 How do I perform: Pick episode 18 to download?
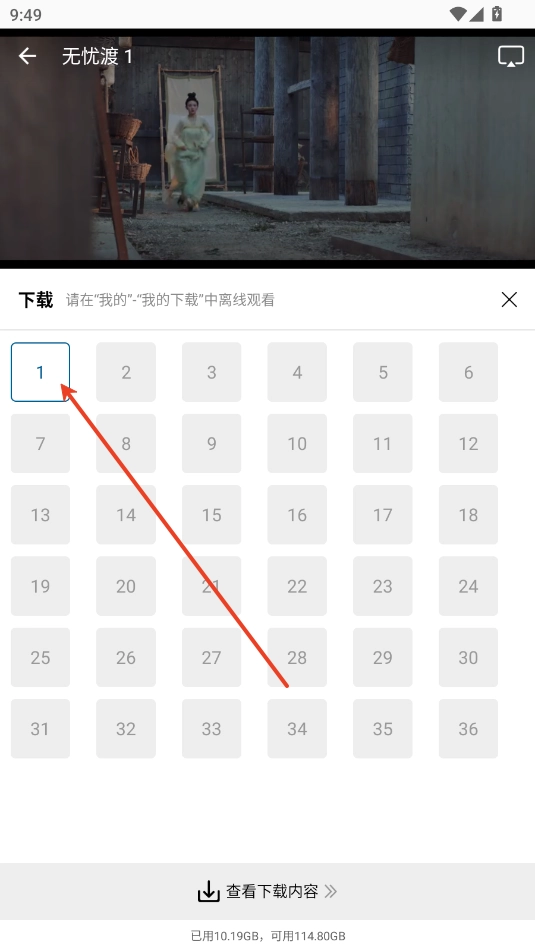(468, 514)
